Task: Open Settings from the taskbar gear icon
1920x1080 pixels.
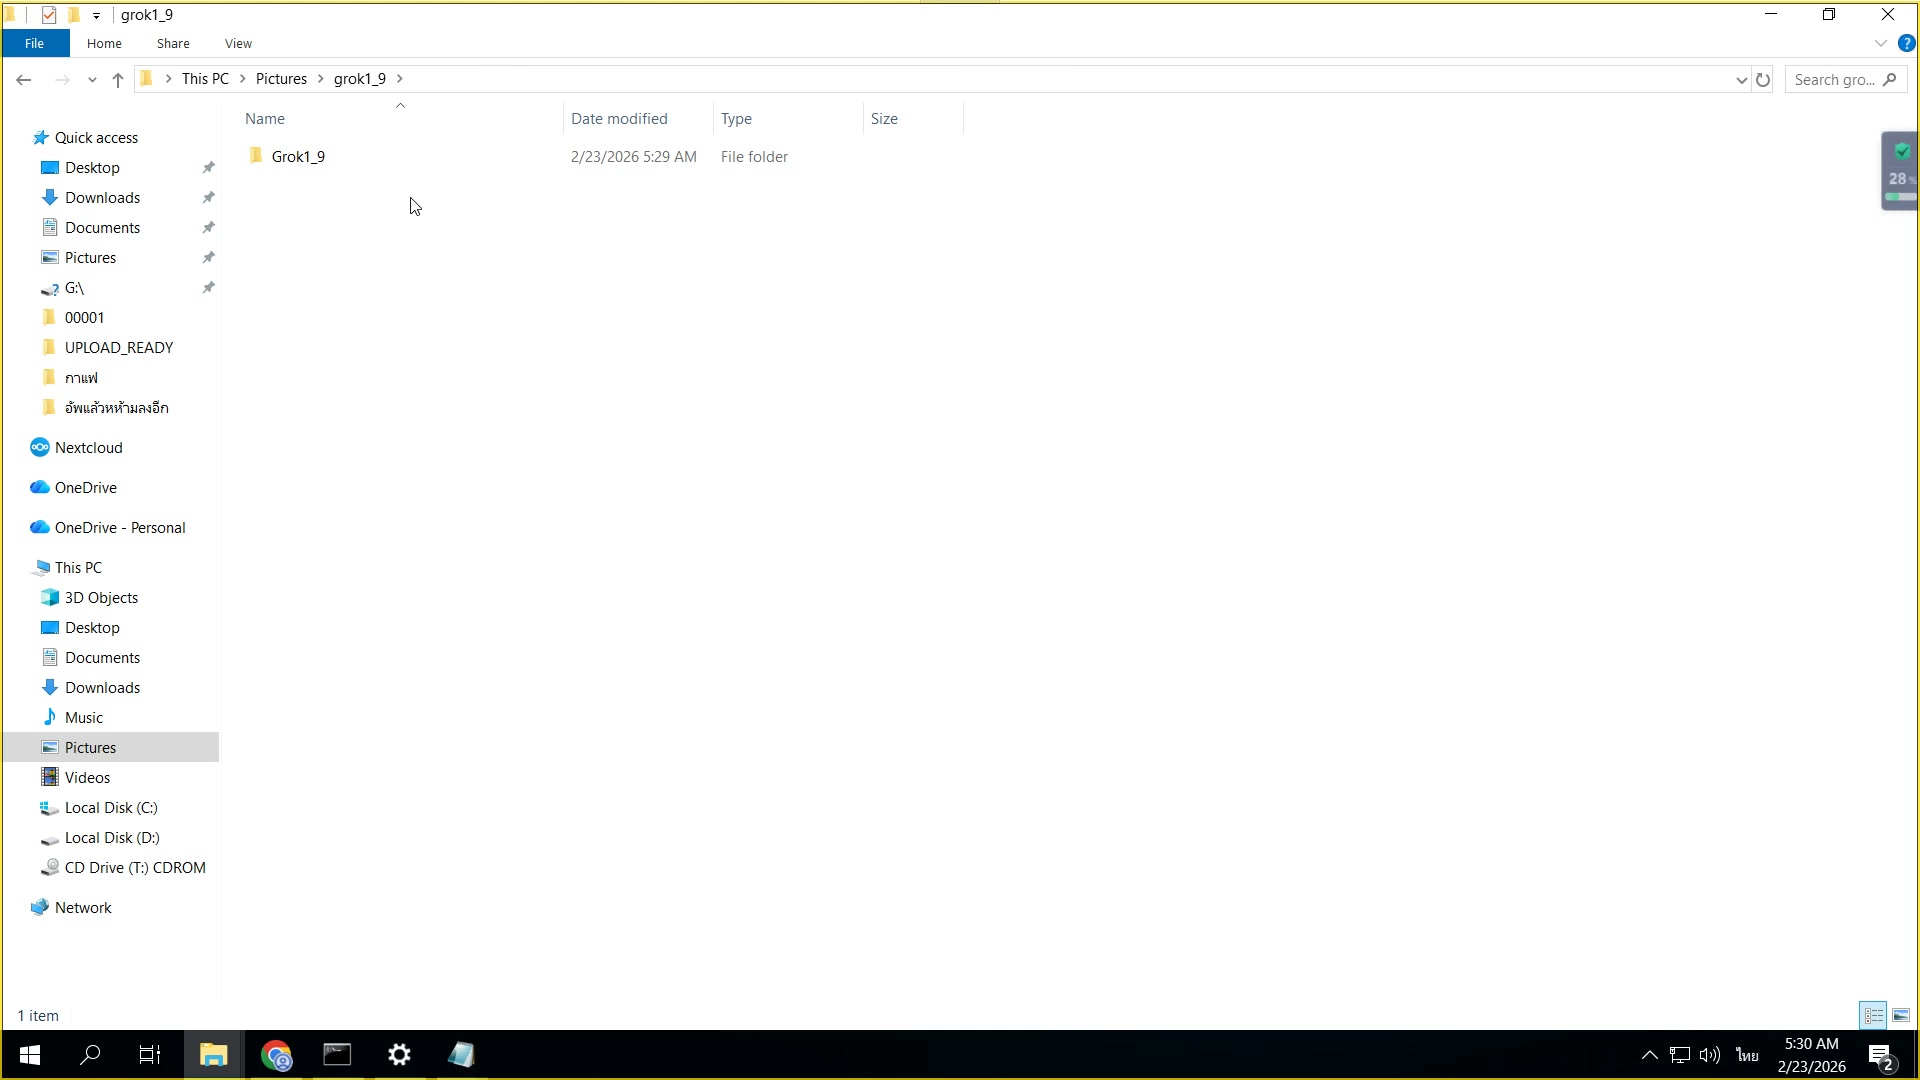Action: pyautogui.click(x=399, y=1055)
